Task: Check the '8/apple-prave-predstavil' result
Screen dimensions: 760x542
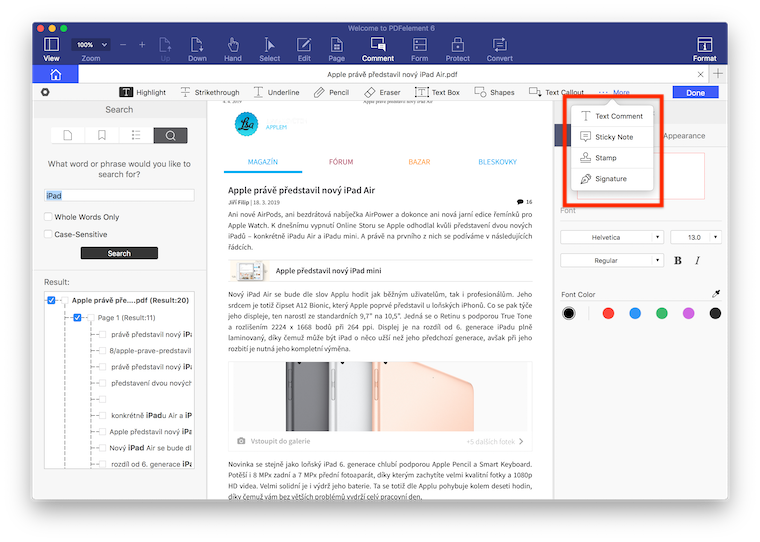Action: [x=102, y=351]
